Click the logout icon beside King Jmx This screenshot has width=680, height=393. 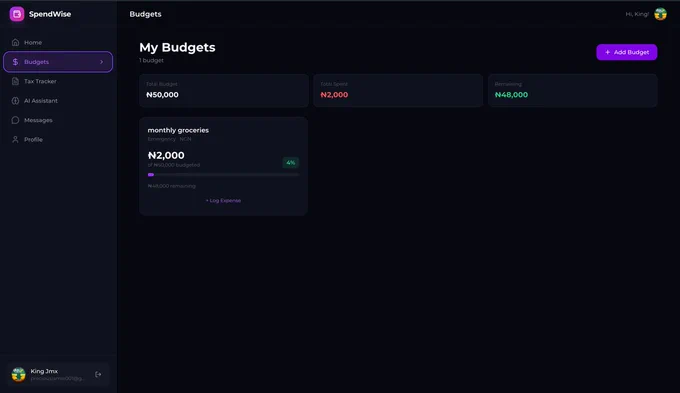(x=98, y=374)
